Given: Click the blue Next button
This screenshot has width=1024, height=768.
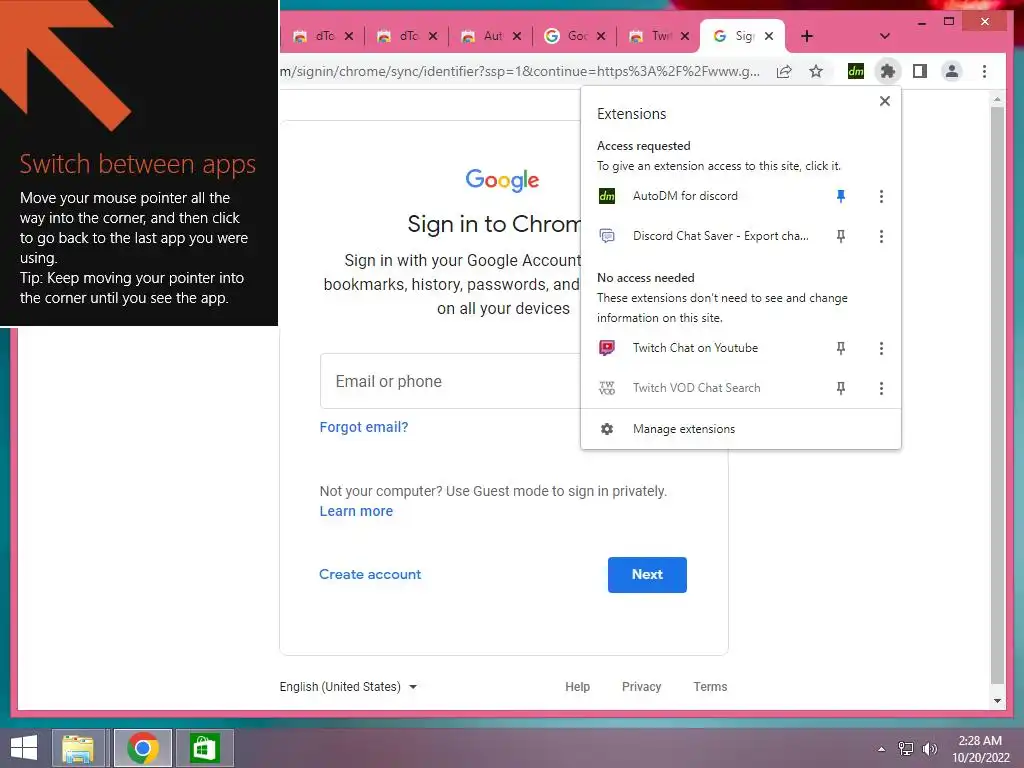Looking at the screenshot, I should (x=647, y=575).
